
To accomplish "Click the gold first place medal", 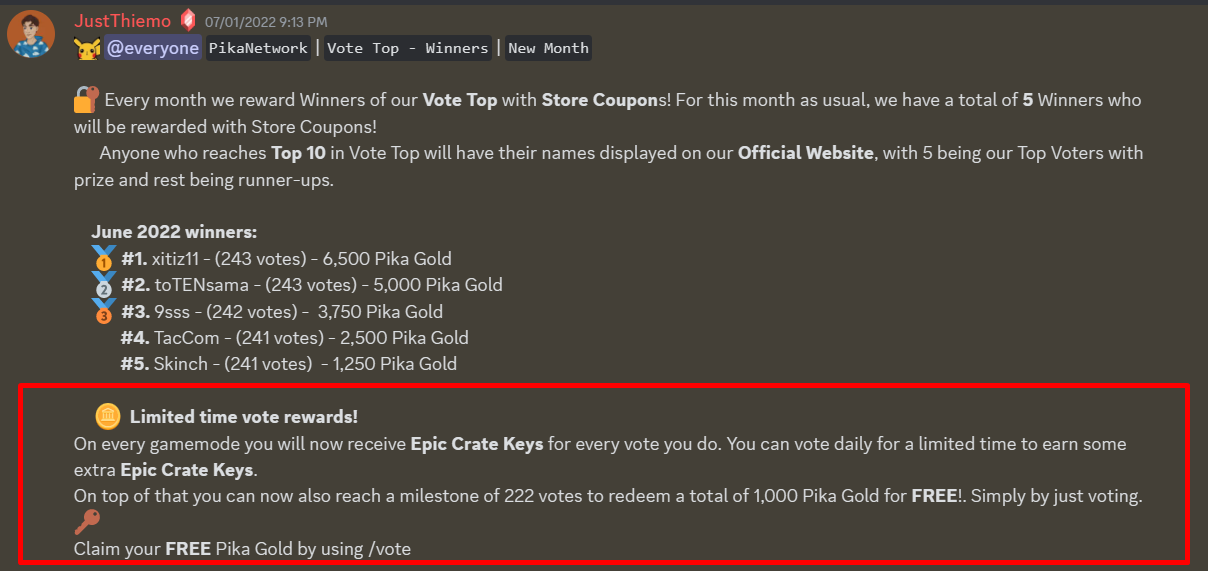I will [x=104, y=258].
